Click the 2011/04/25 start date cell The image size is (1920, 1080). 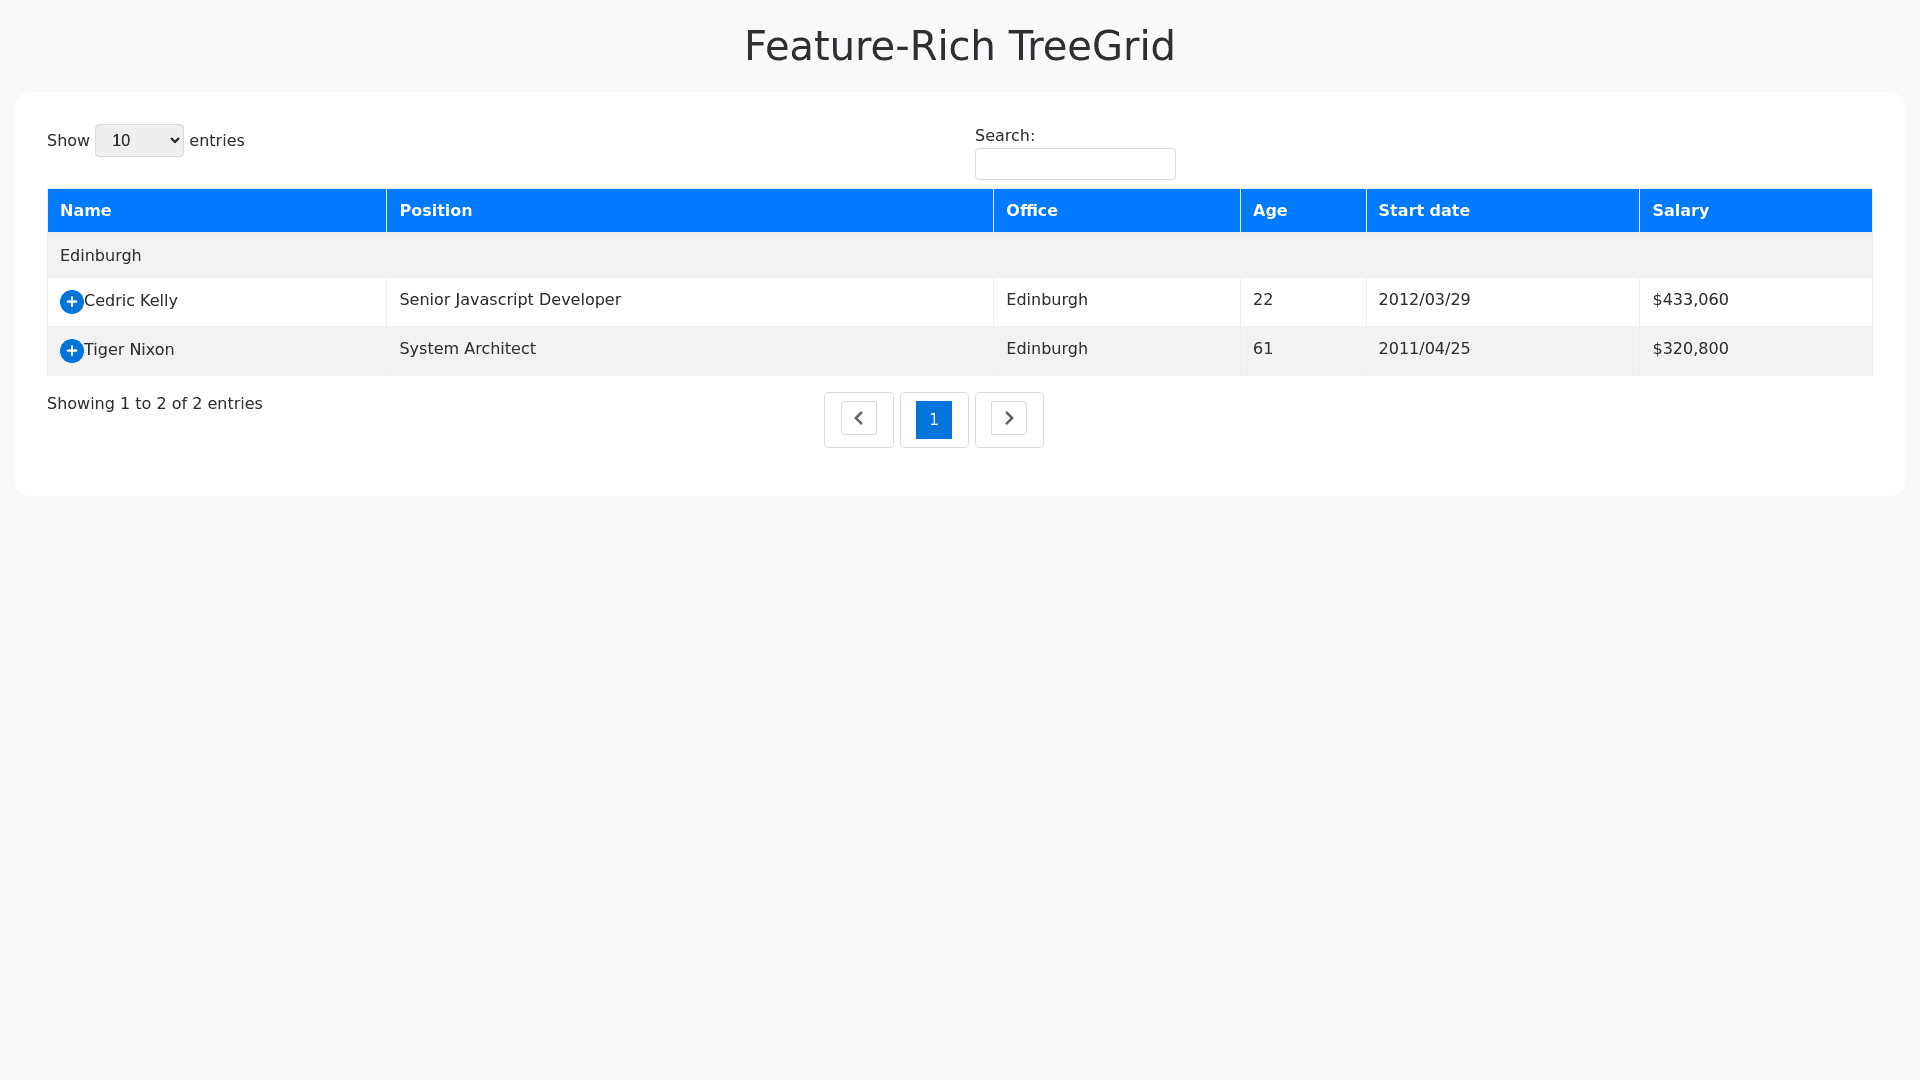tap(1424, 349)
